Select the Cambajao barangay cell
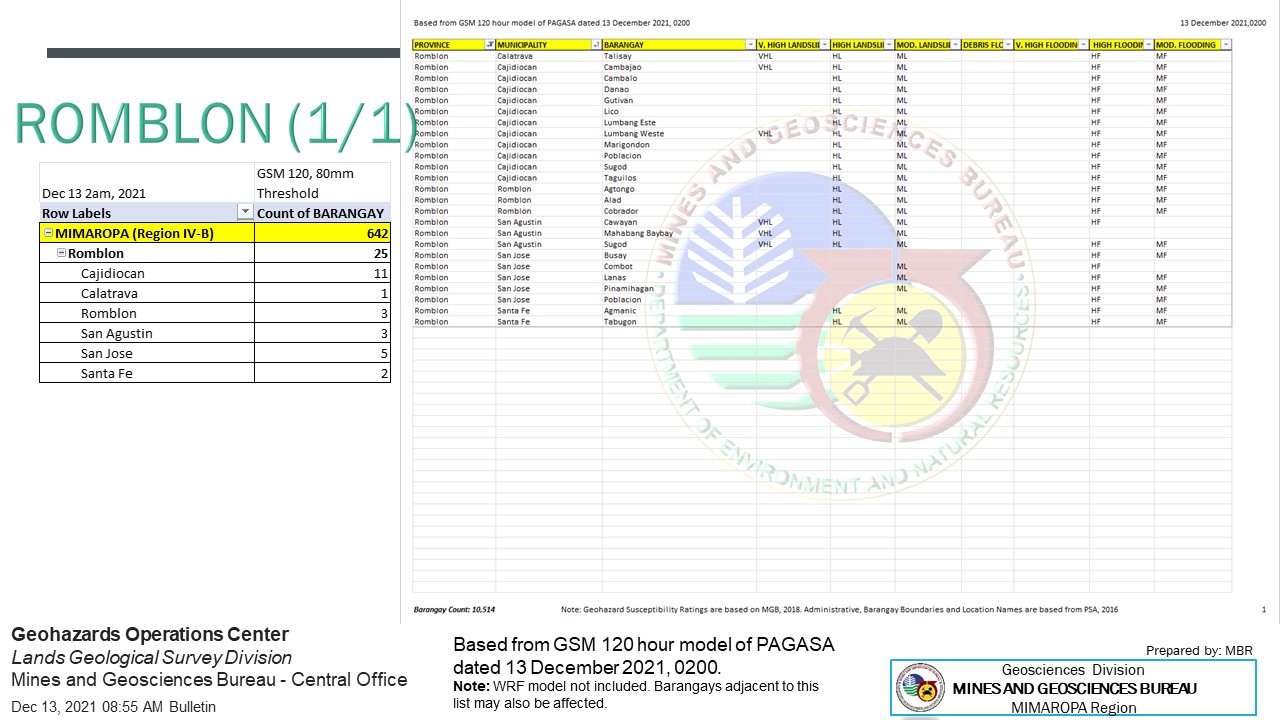The image size is (1280, 720). click(679, 67)
